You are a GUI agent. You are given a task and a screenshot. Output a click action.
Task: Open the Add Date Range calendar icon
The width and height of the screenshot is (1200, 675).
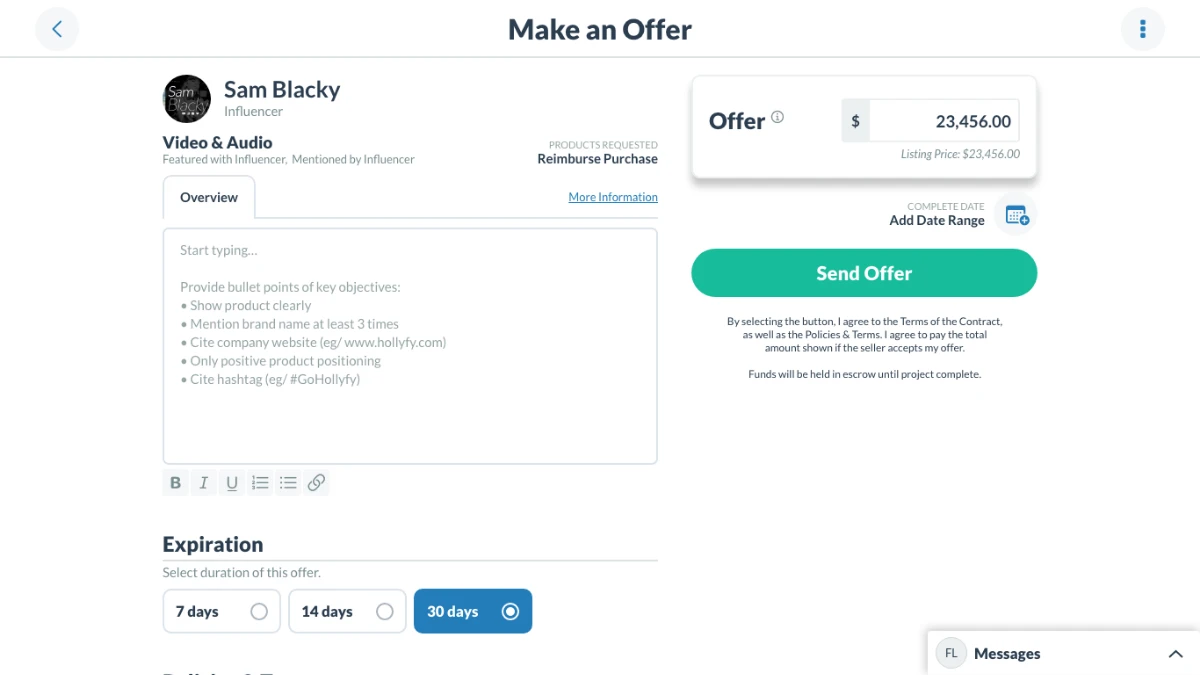click(1016, 214)
